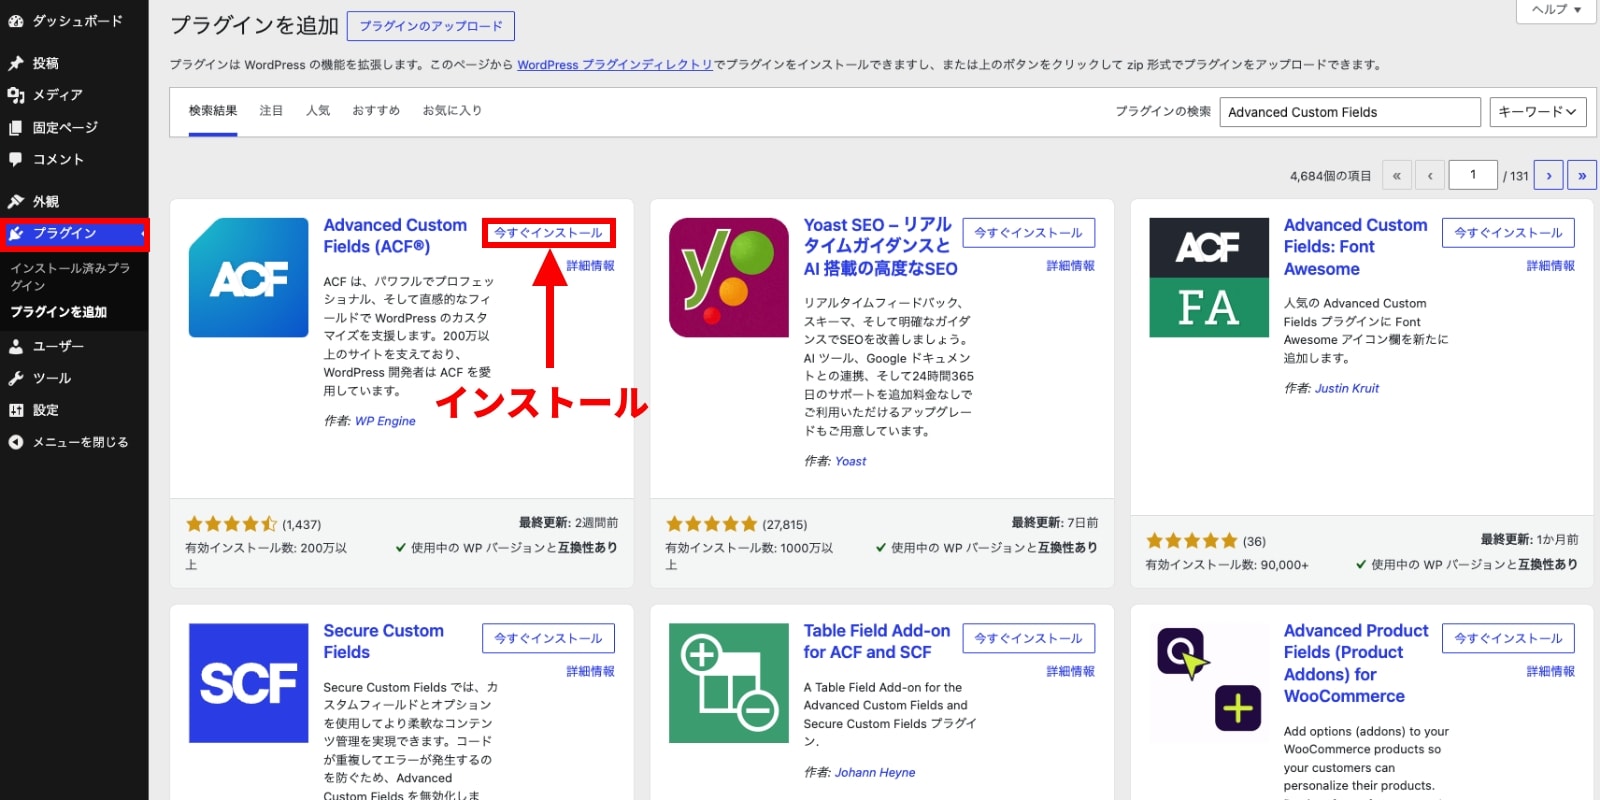The width and height of the screenshot is (1600, 800).
Task: Go to the first results page («)
Action: pyautogui.click(x=1397, y=175)
